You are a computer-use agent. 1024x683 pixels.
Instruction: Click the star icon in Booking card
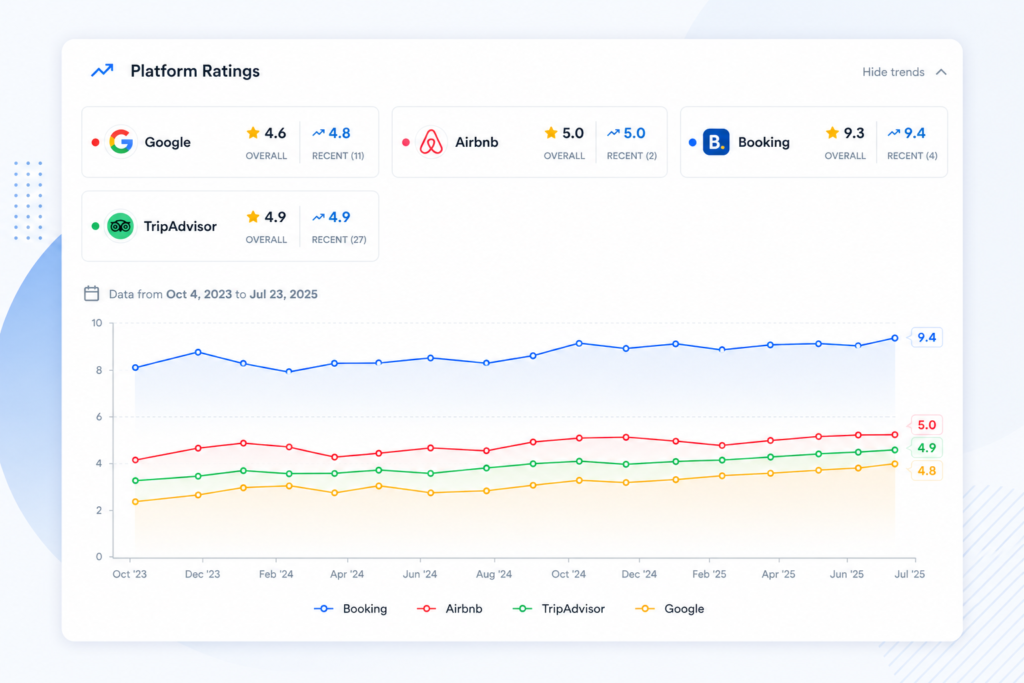[x=832, y=133]
